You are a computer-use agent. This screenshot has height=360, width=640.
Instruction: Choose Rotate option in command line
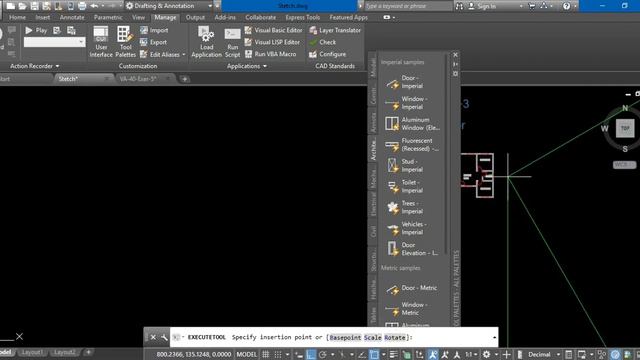tap(395, 338)
